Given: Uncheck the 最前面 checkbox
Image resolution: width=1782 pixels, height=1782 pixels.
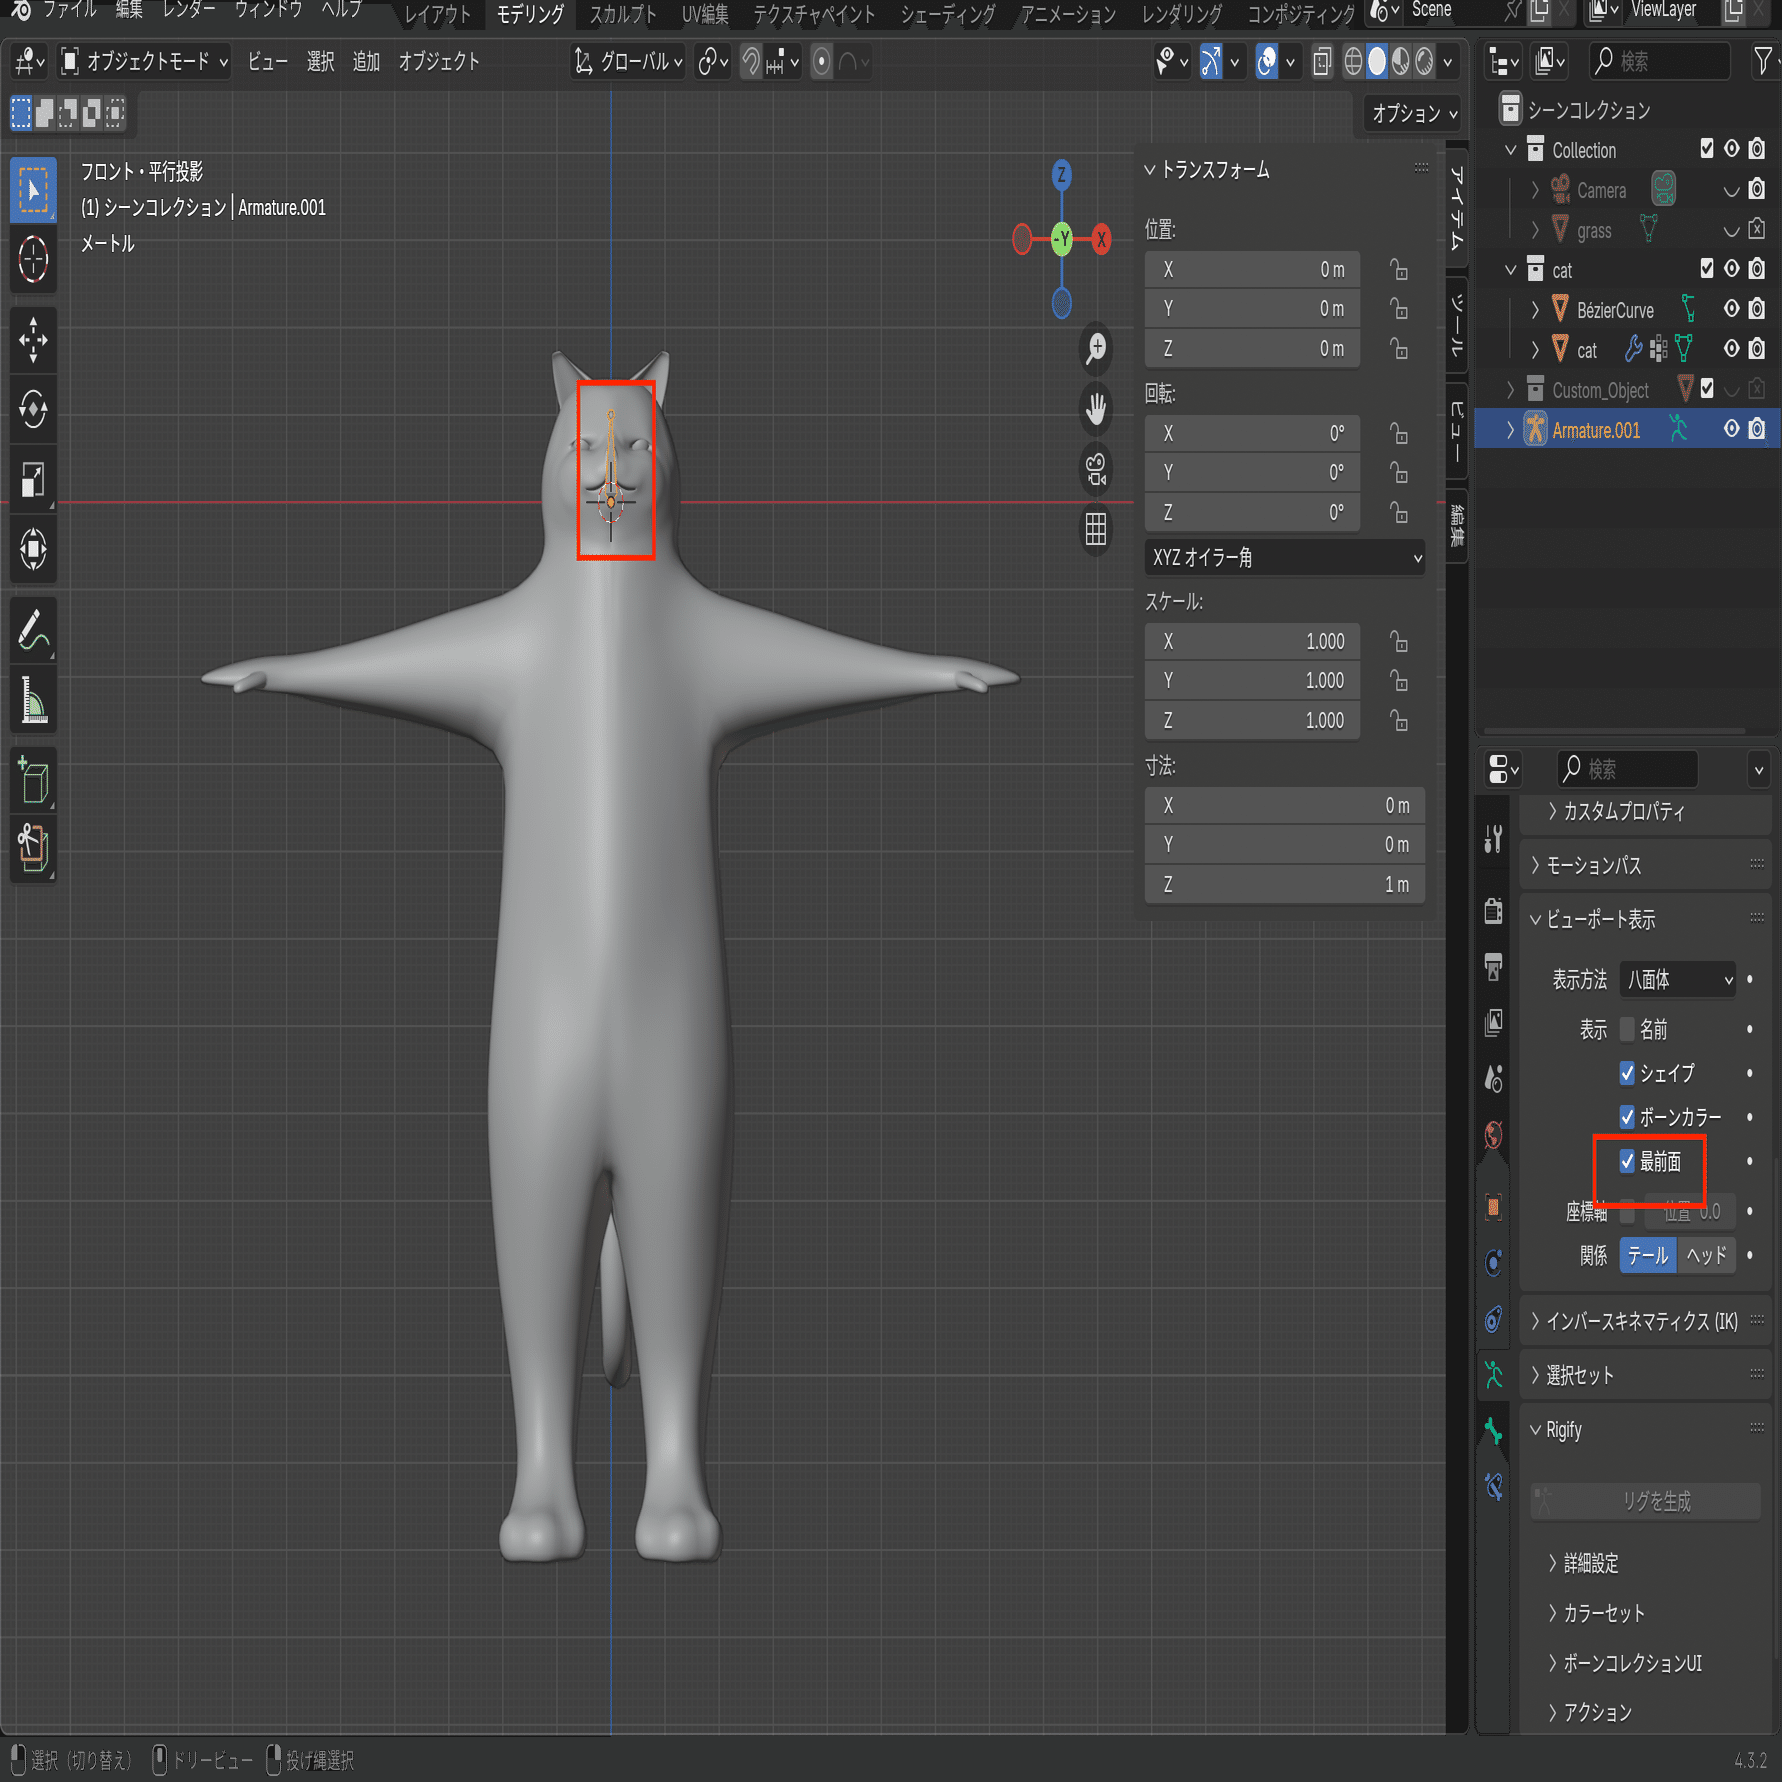Looking at the screenshot, I should [x=1627, y=1161].
